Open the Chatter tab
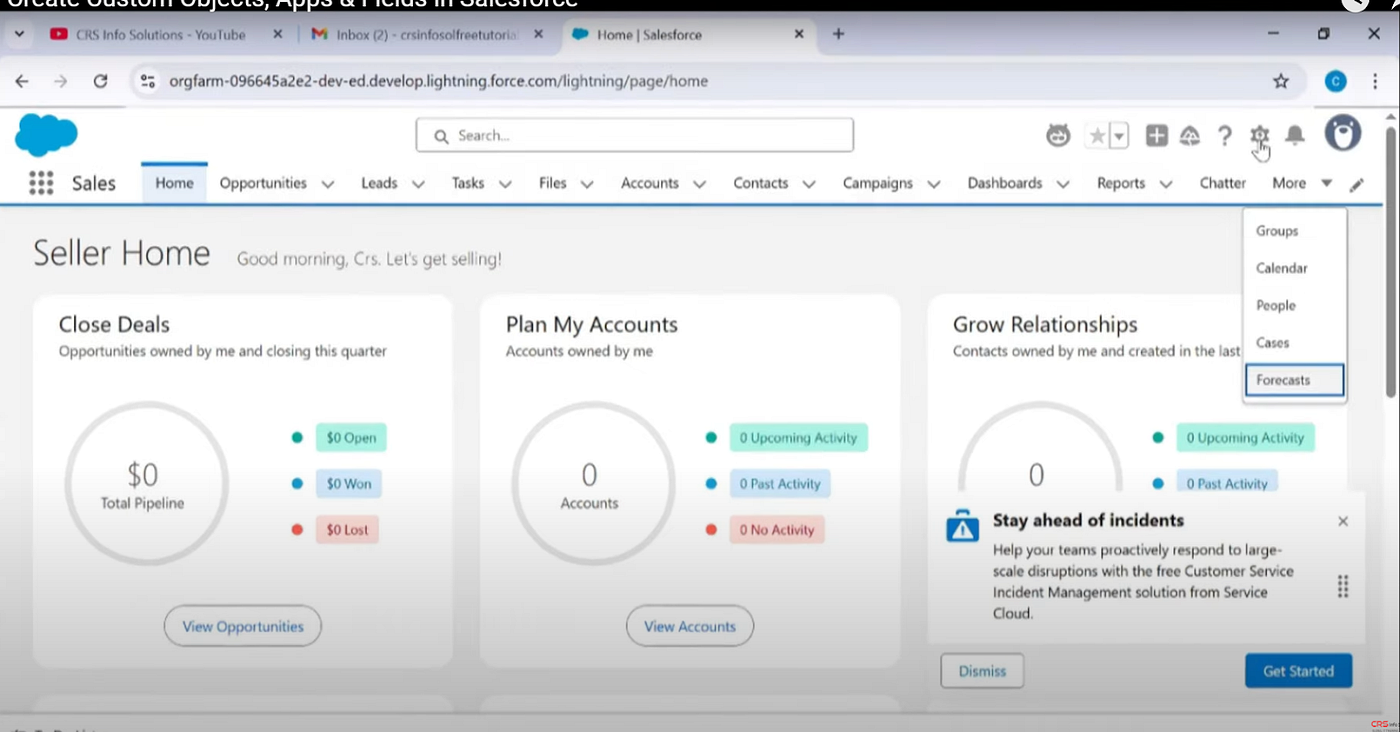 point(1222,183)
